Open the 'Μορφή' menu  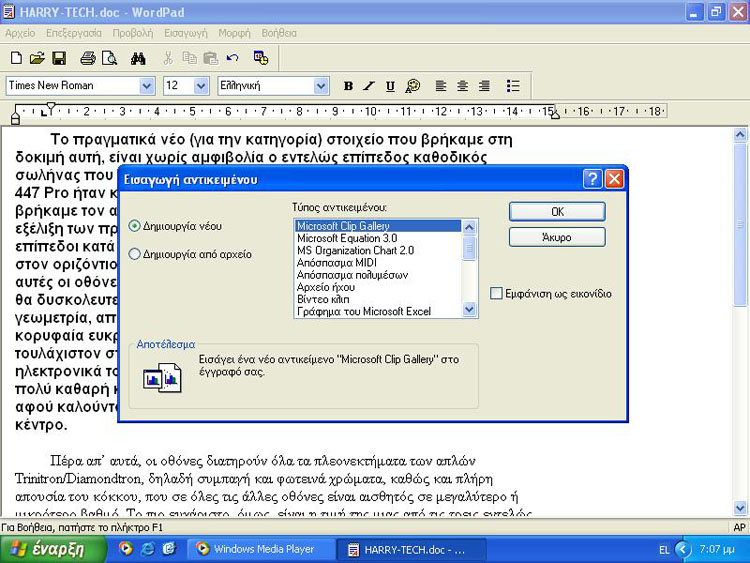(234, 33)
